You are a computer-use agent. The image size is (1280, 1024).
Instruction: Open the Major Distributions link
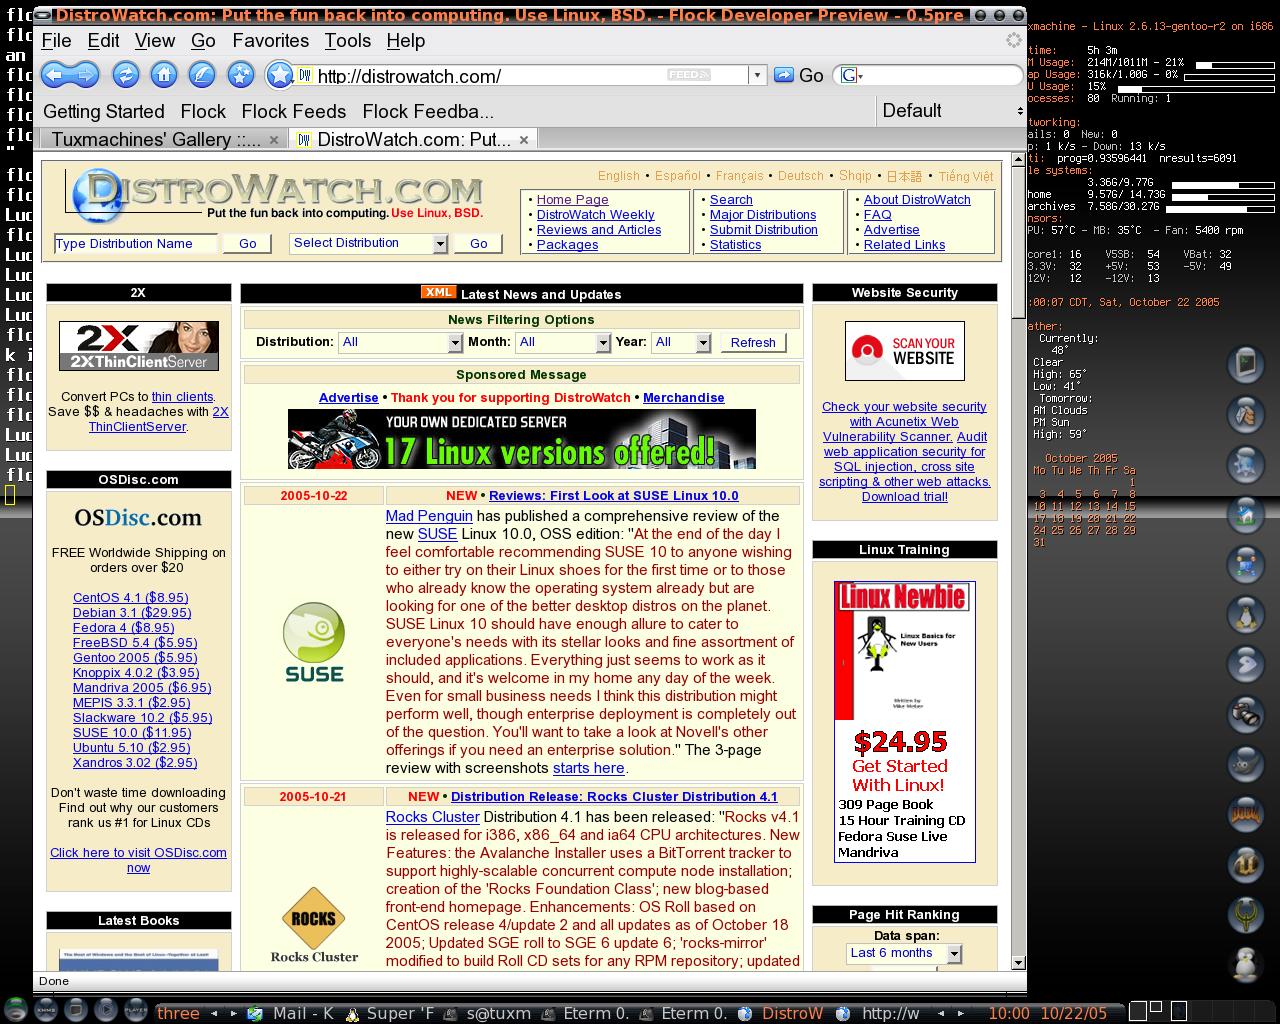(763, 214)
